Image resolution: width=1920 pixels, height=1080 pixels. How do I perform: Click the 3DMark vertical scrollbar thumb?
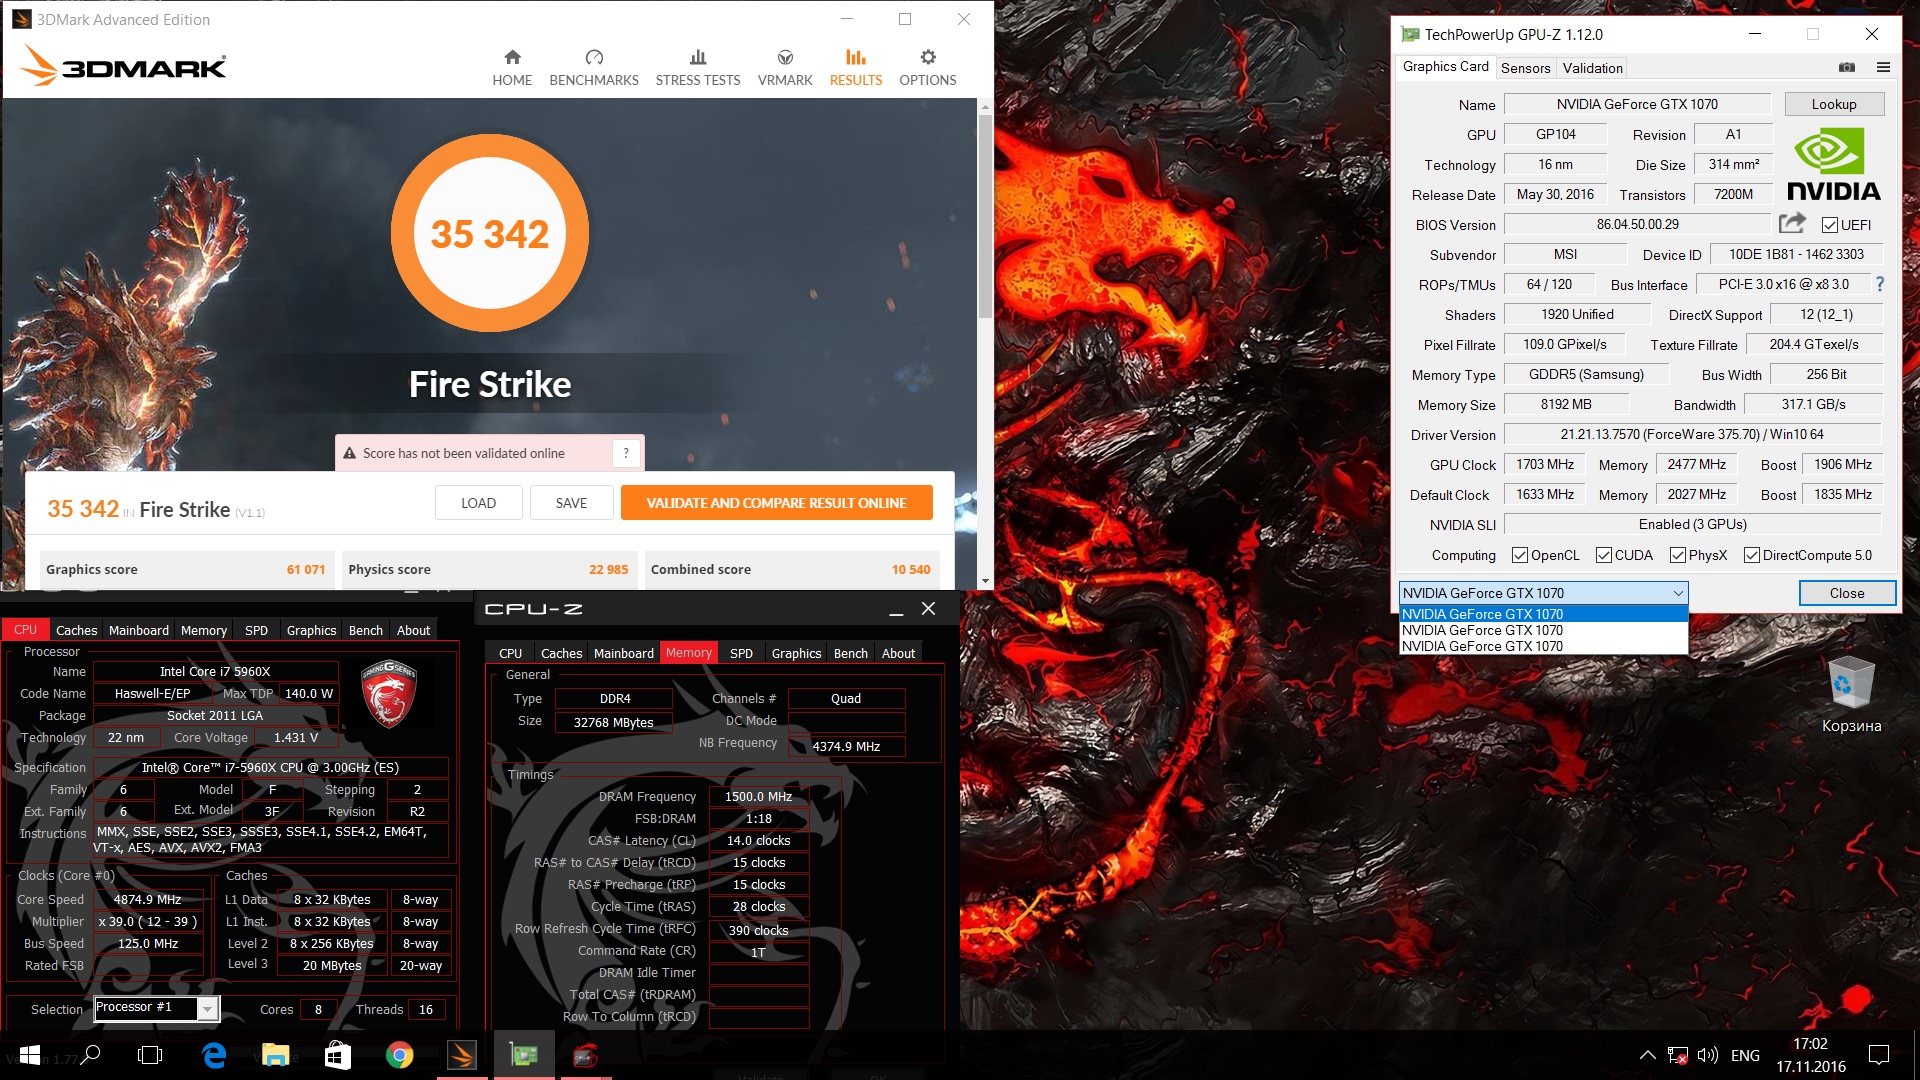coord(985,215)
